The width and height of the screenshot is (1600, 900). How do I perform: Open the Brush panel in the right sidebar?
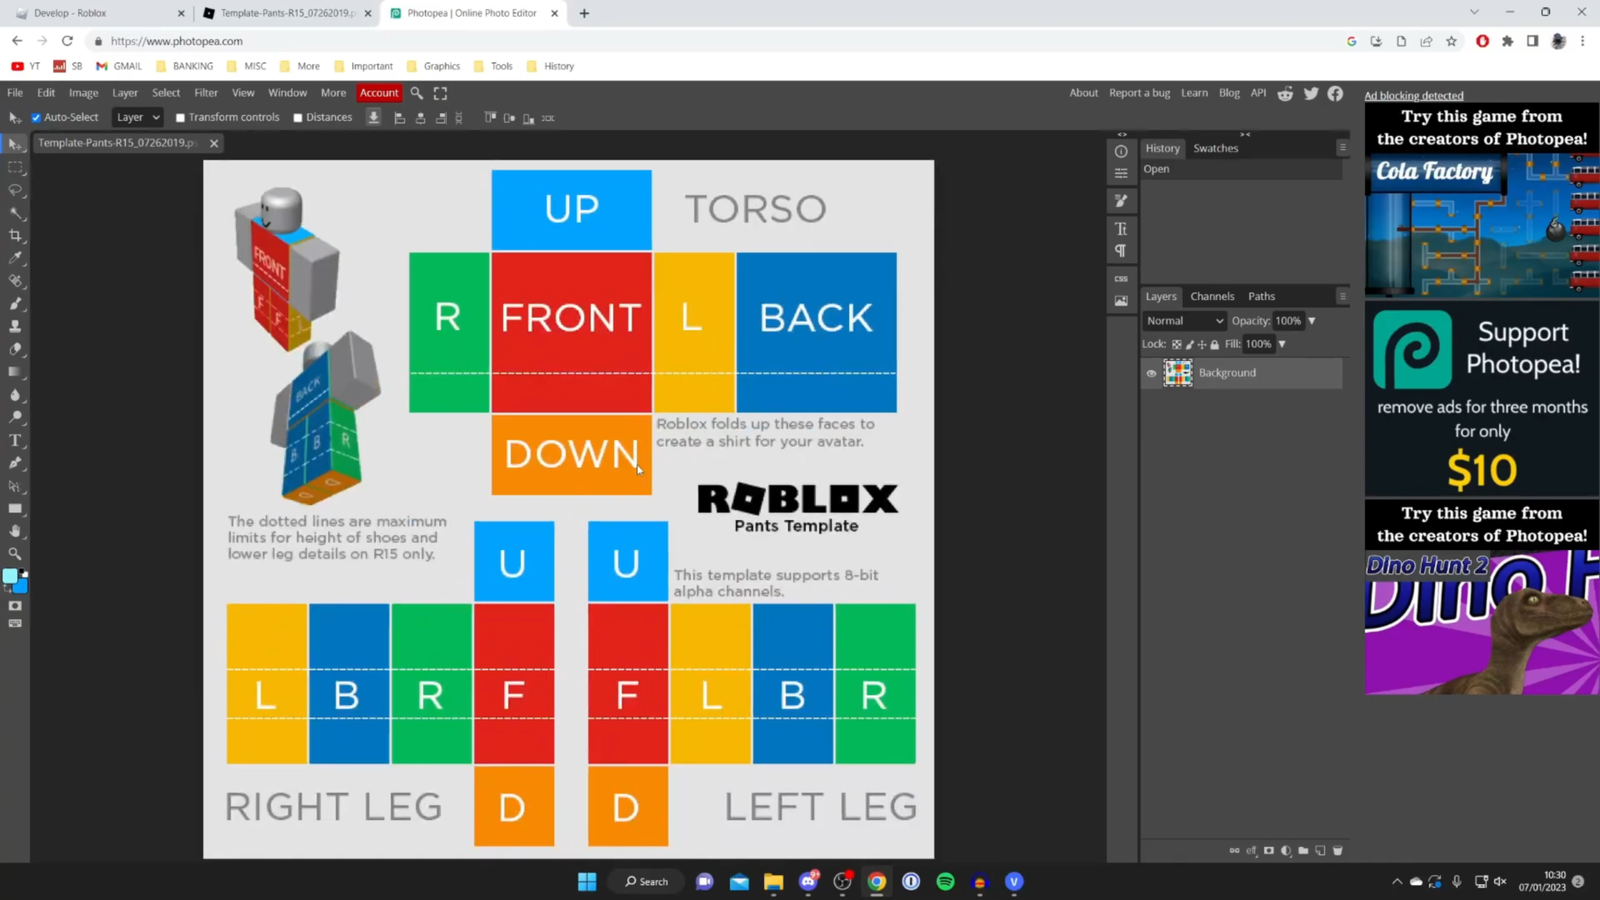point(1121,200)
